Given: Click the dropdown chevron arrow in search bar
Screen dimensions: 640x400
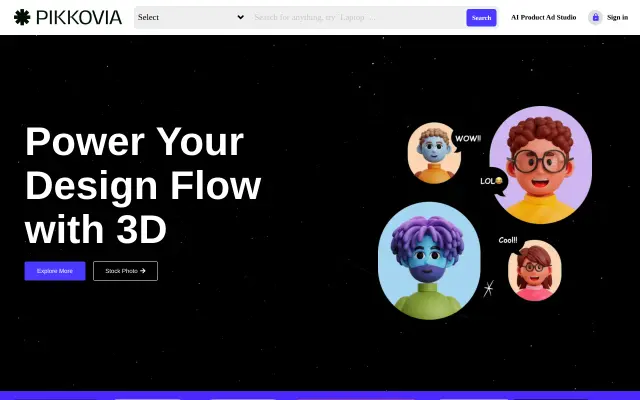Looking at the screenshot, I should [240, 17].
